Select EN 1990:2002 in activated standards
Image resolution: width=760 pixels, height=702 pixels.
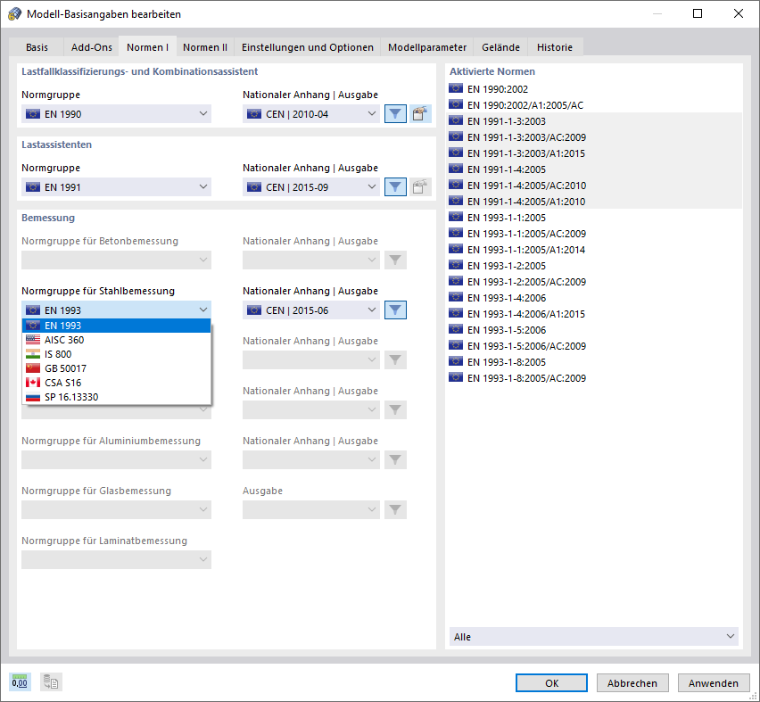(x=594, y=89)
